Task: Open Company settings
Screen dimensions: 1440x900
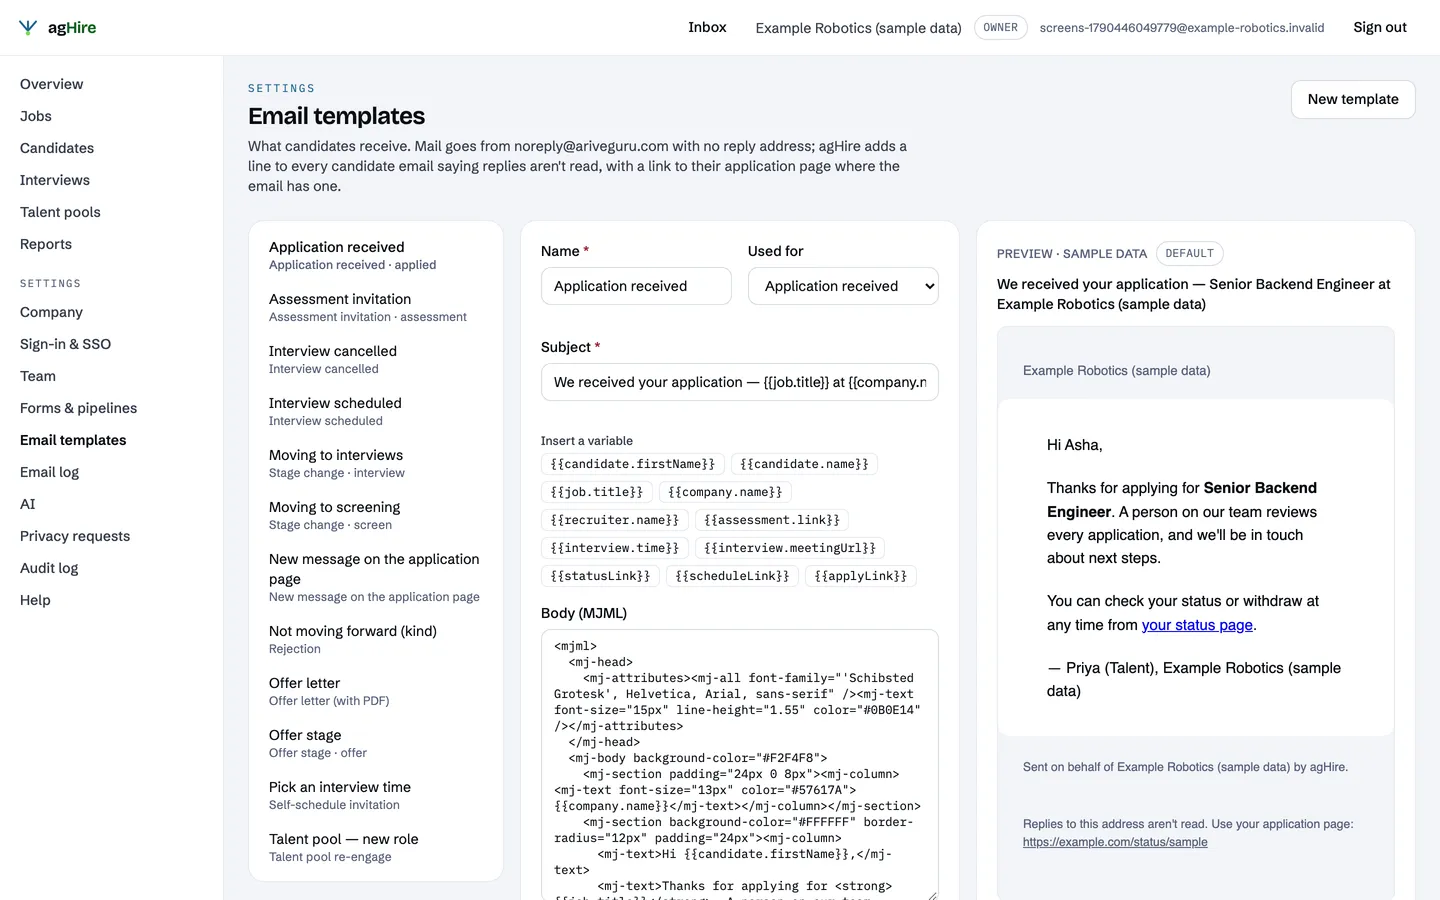Action: pyautogui.click(x=51, y=312)
